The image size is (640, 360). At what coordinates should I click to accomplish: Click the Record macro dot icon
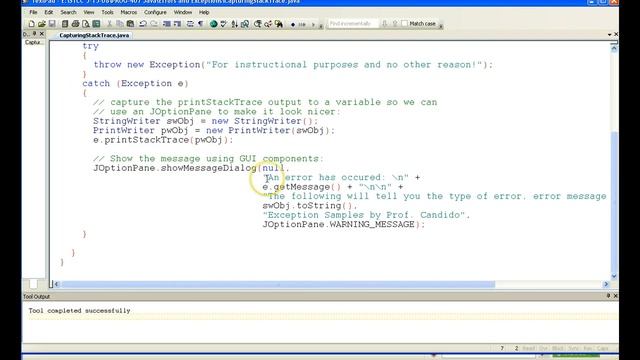[x=293, y=24]
